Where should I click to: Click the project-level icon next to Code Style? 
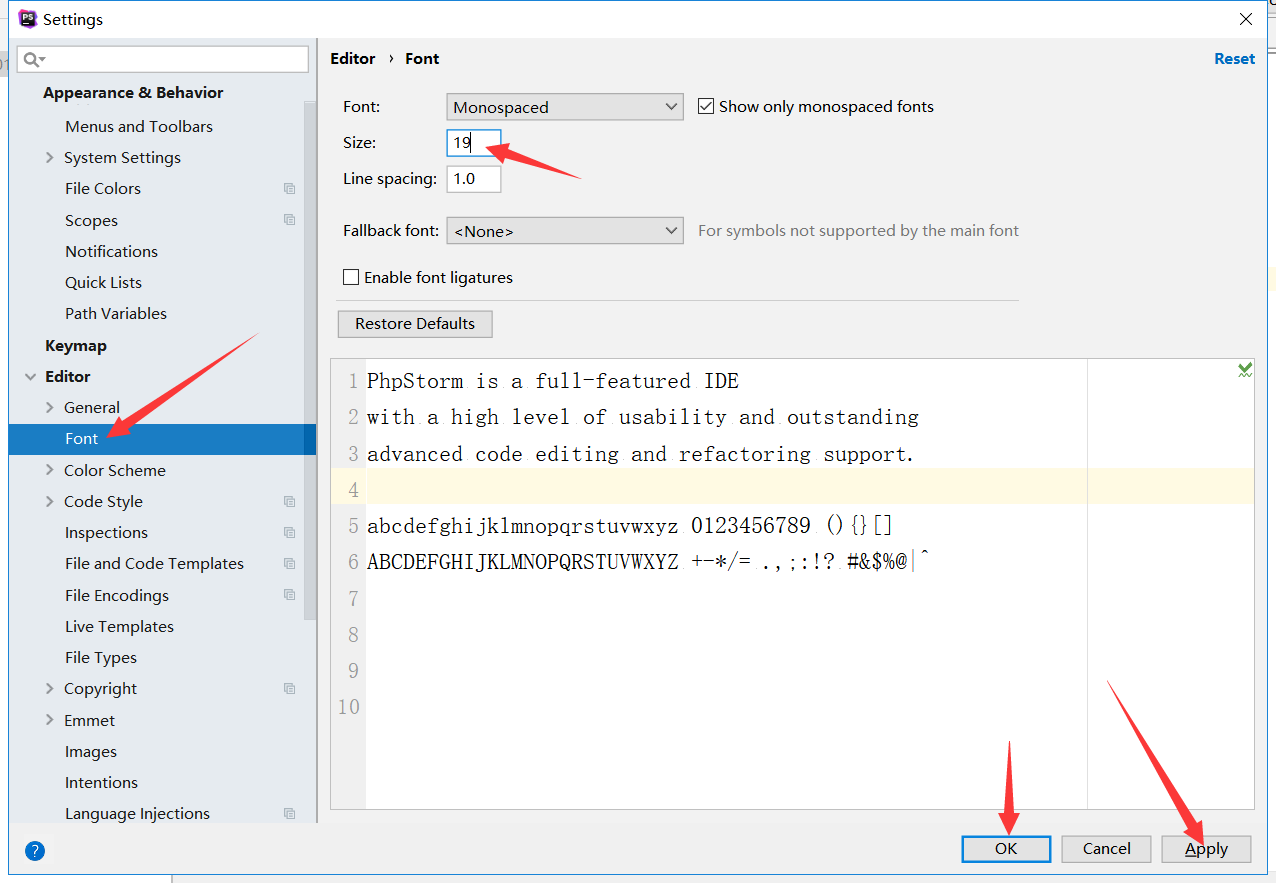click(x=289, y=501)
